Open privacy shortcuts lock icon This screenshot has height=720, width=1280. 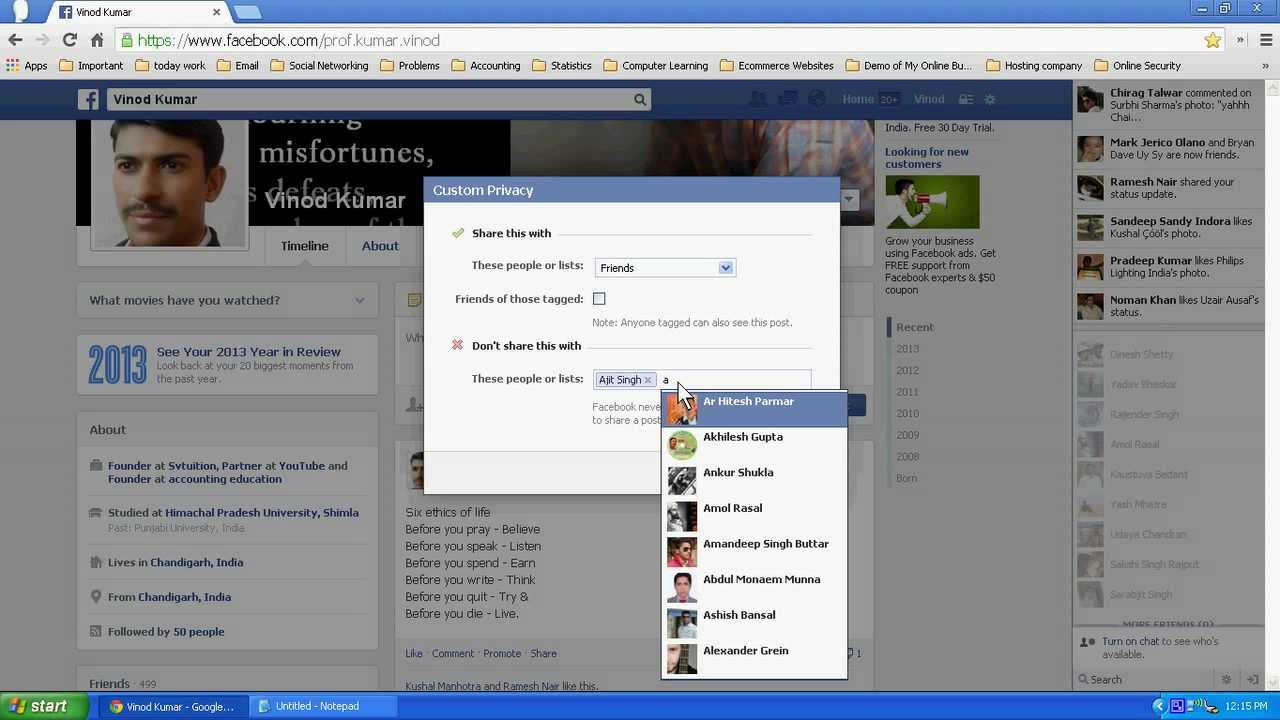pyautogui.click(x=965, y=99)
